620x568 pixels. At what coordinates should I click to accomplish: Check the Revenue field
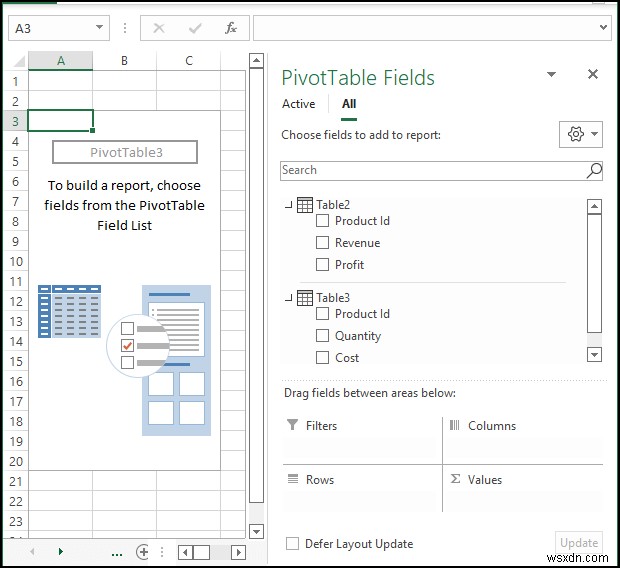(322, 242)
